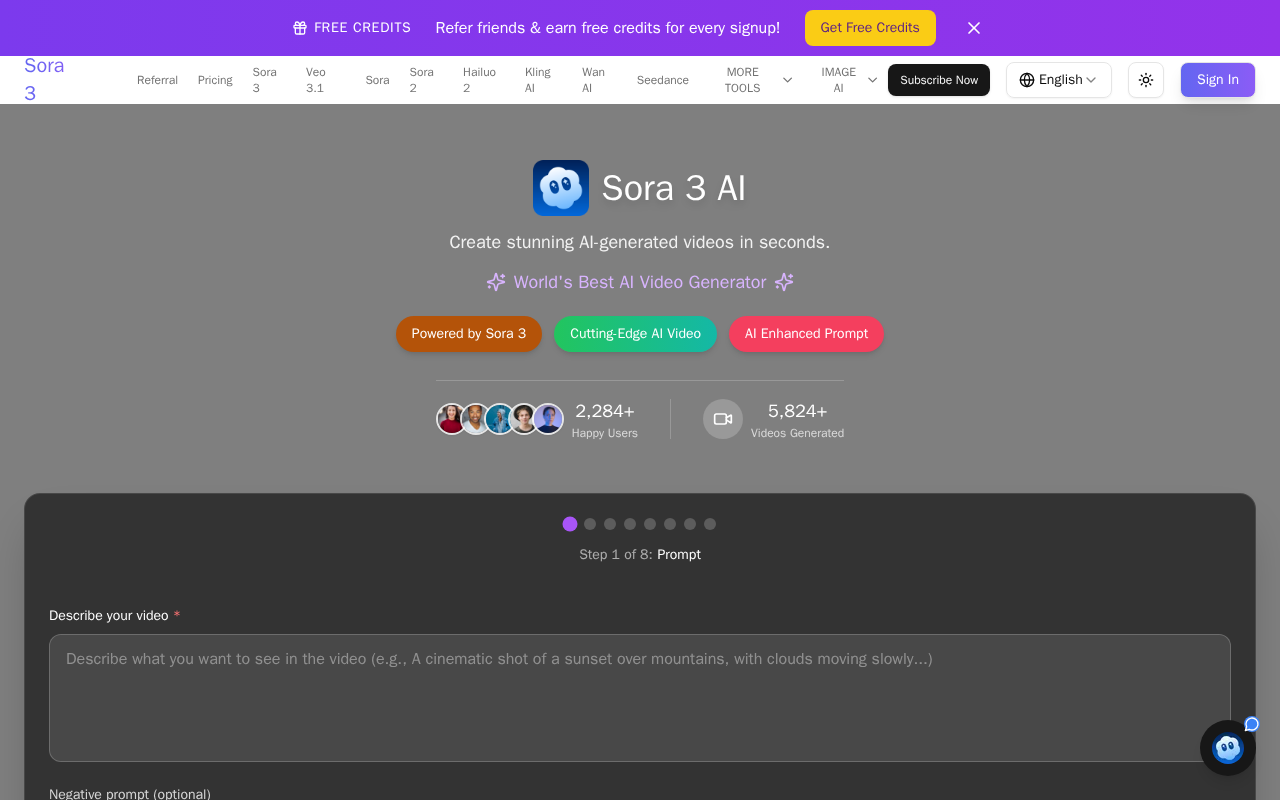Open the English language selector
Screen dimensions: 1280x800
[x=1059, y=80]
